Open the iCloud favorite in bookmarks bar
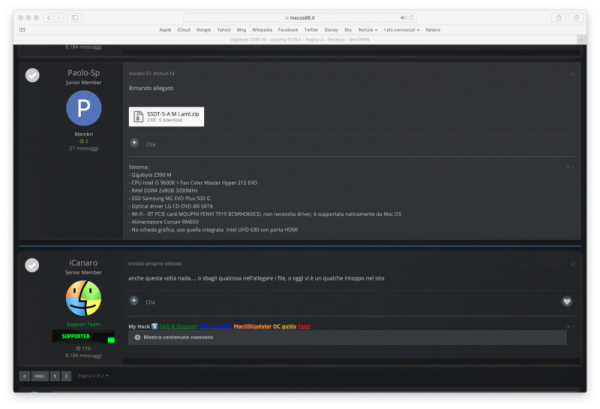Image resolution: width=600 pixels, height=409 pixels. point(184,30)
